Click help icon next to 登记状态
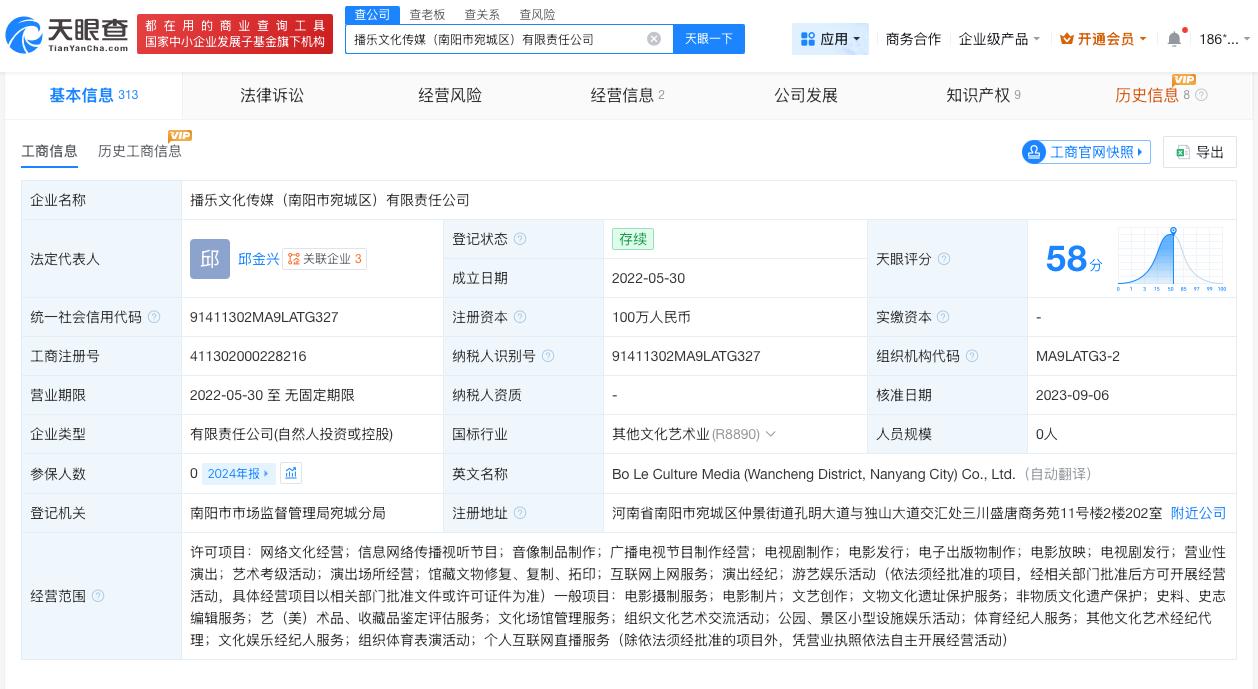 (x=519, y=239)
